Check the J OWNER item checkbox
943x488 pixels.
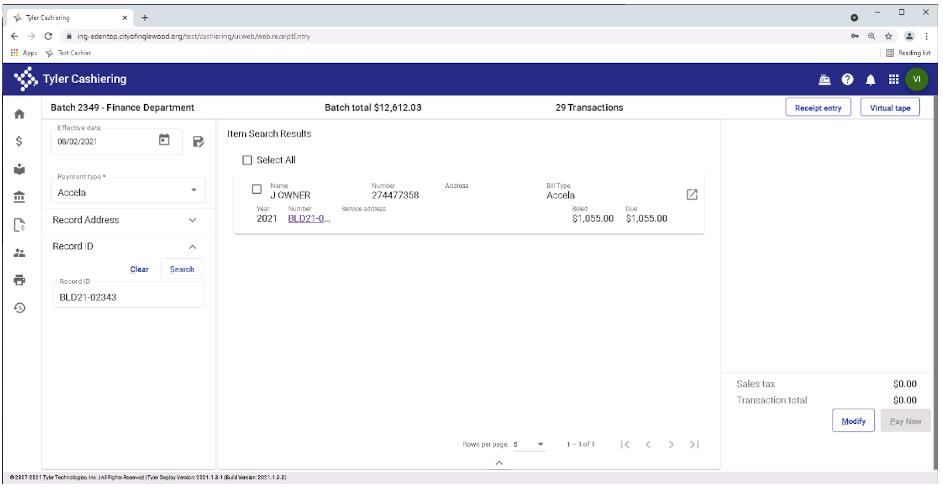coord(257,189)
